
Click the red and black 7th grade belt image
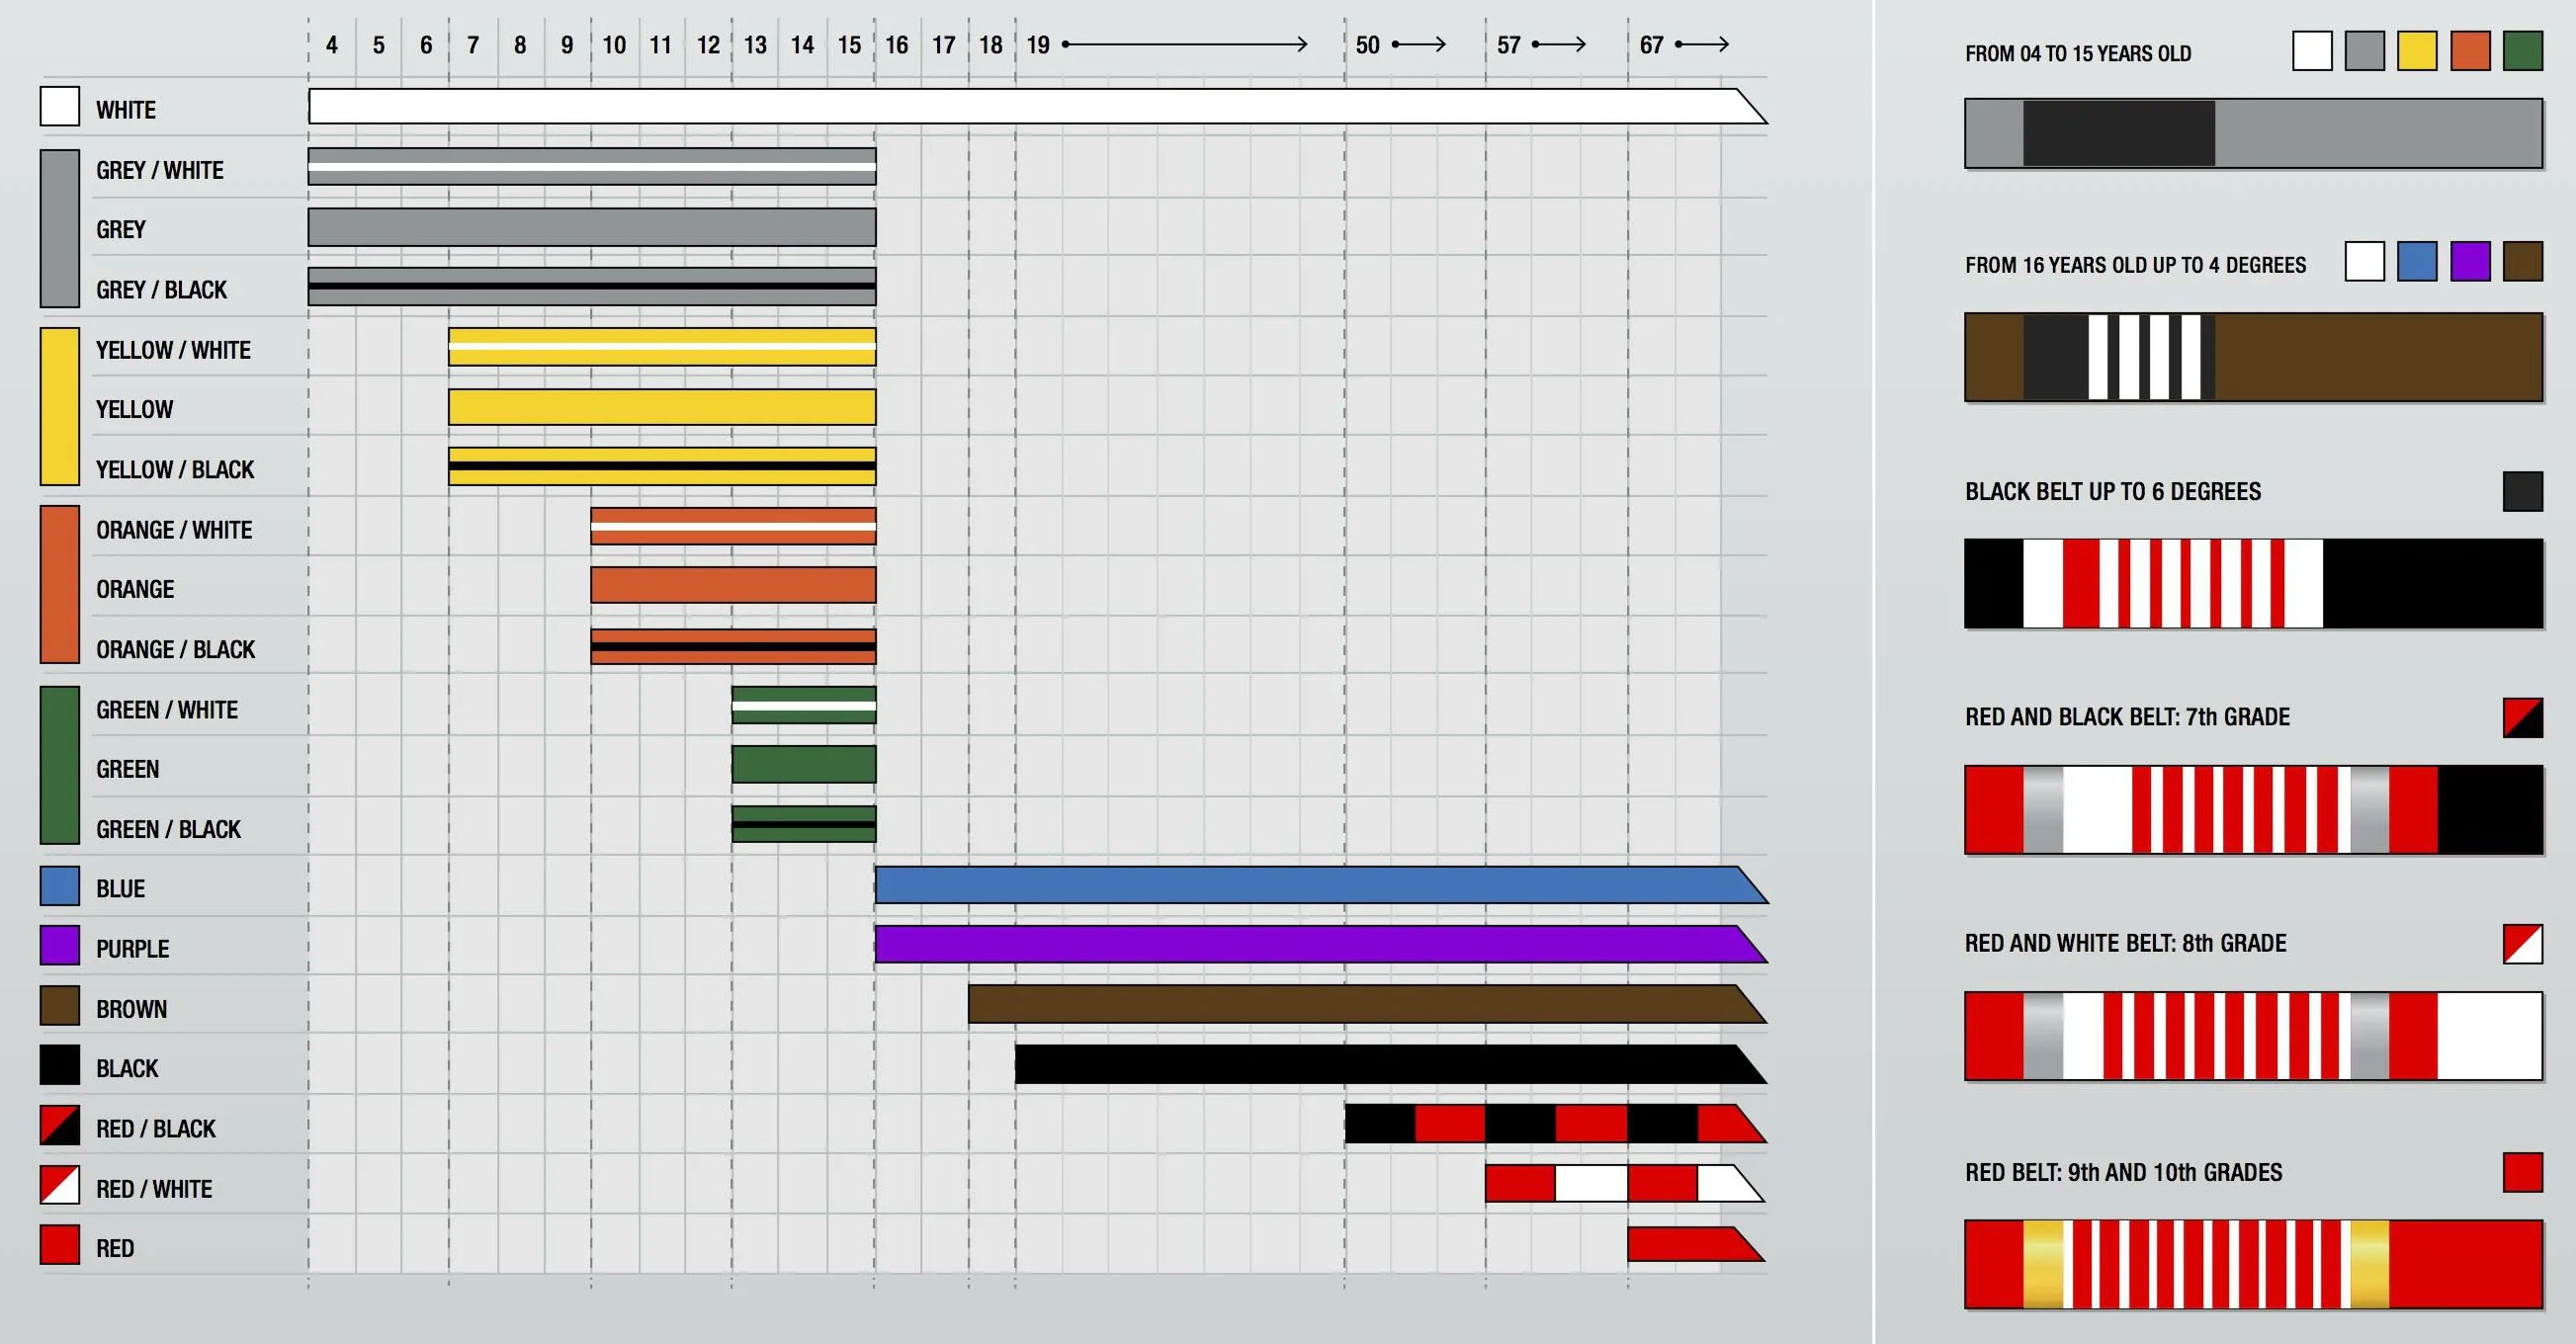point(2254,810)
